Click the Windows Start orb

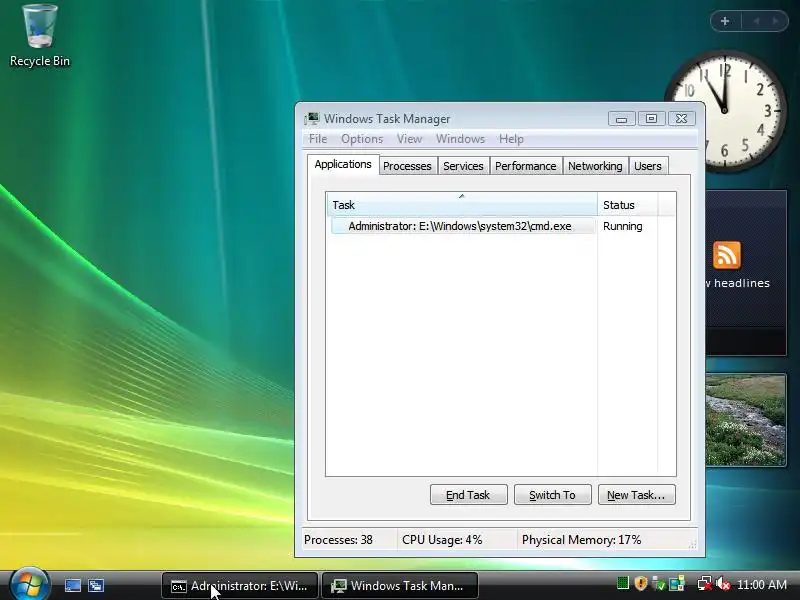click(29, 585)
